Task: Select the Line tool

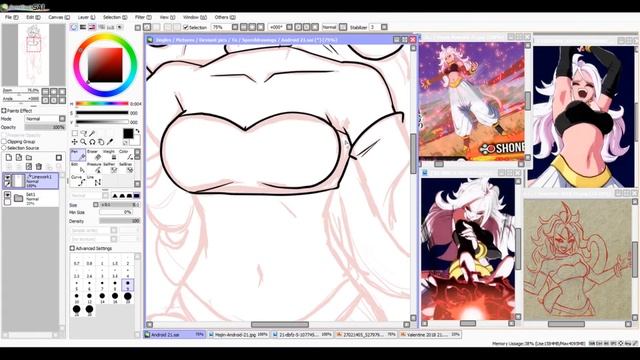Action: pyautogui.click(x=94, y=181)
